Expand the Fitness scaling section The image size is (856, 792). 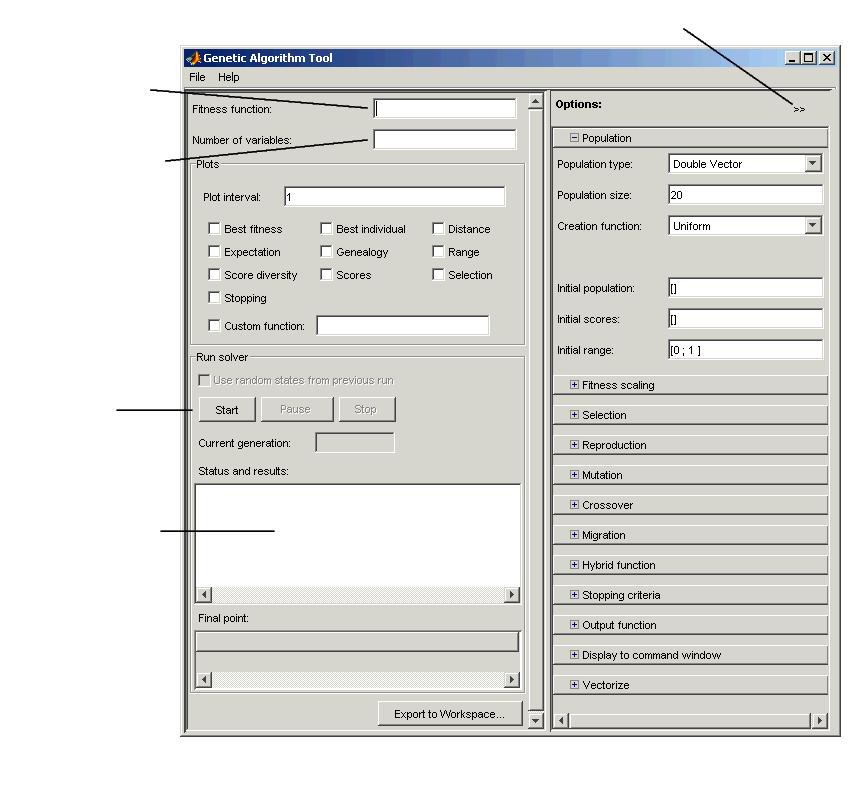pyautogui.click(x=574, y=385)
